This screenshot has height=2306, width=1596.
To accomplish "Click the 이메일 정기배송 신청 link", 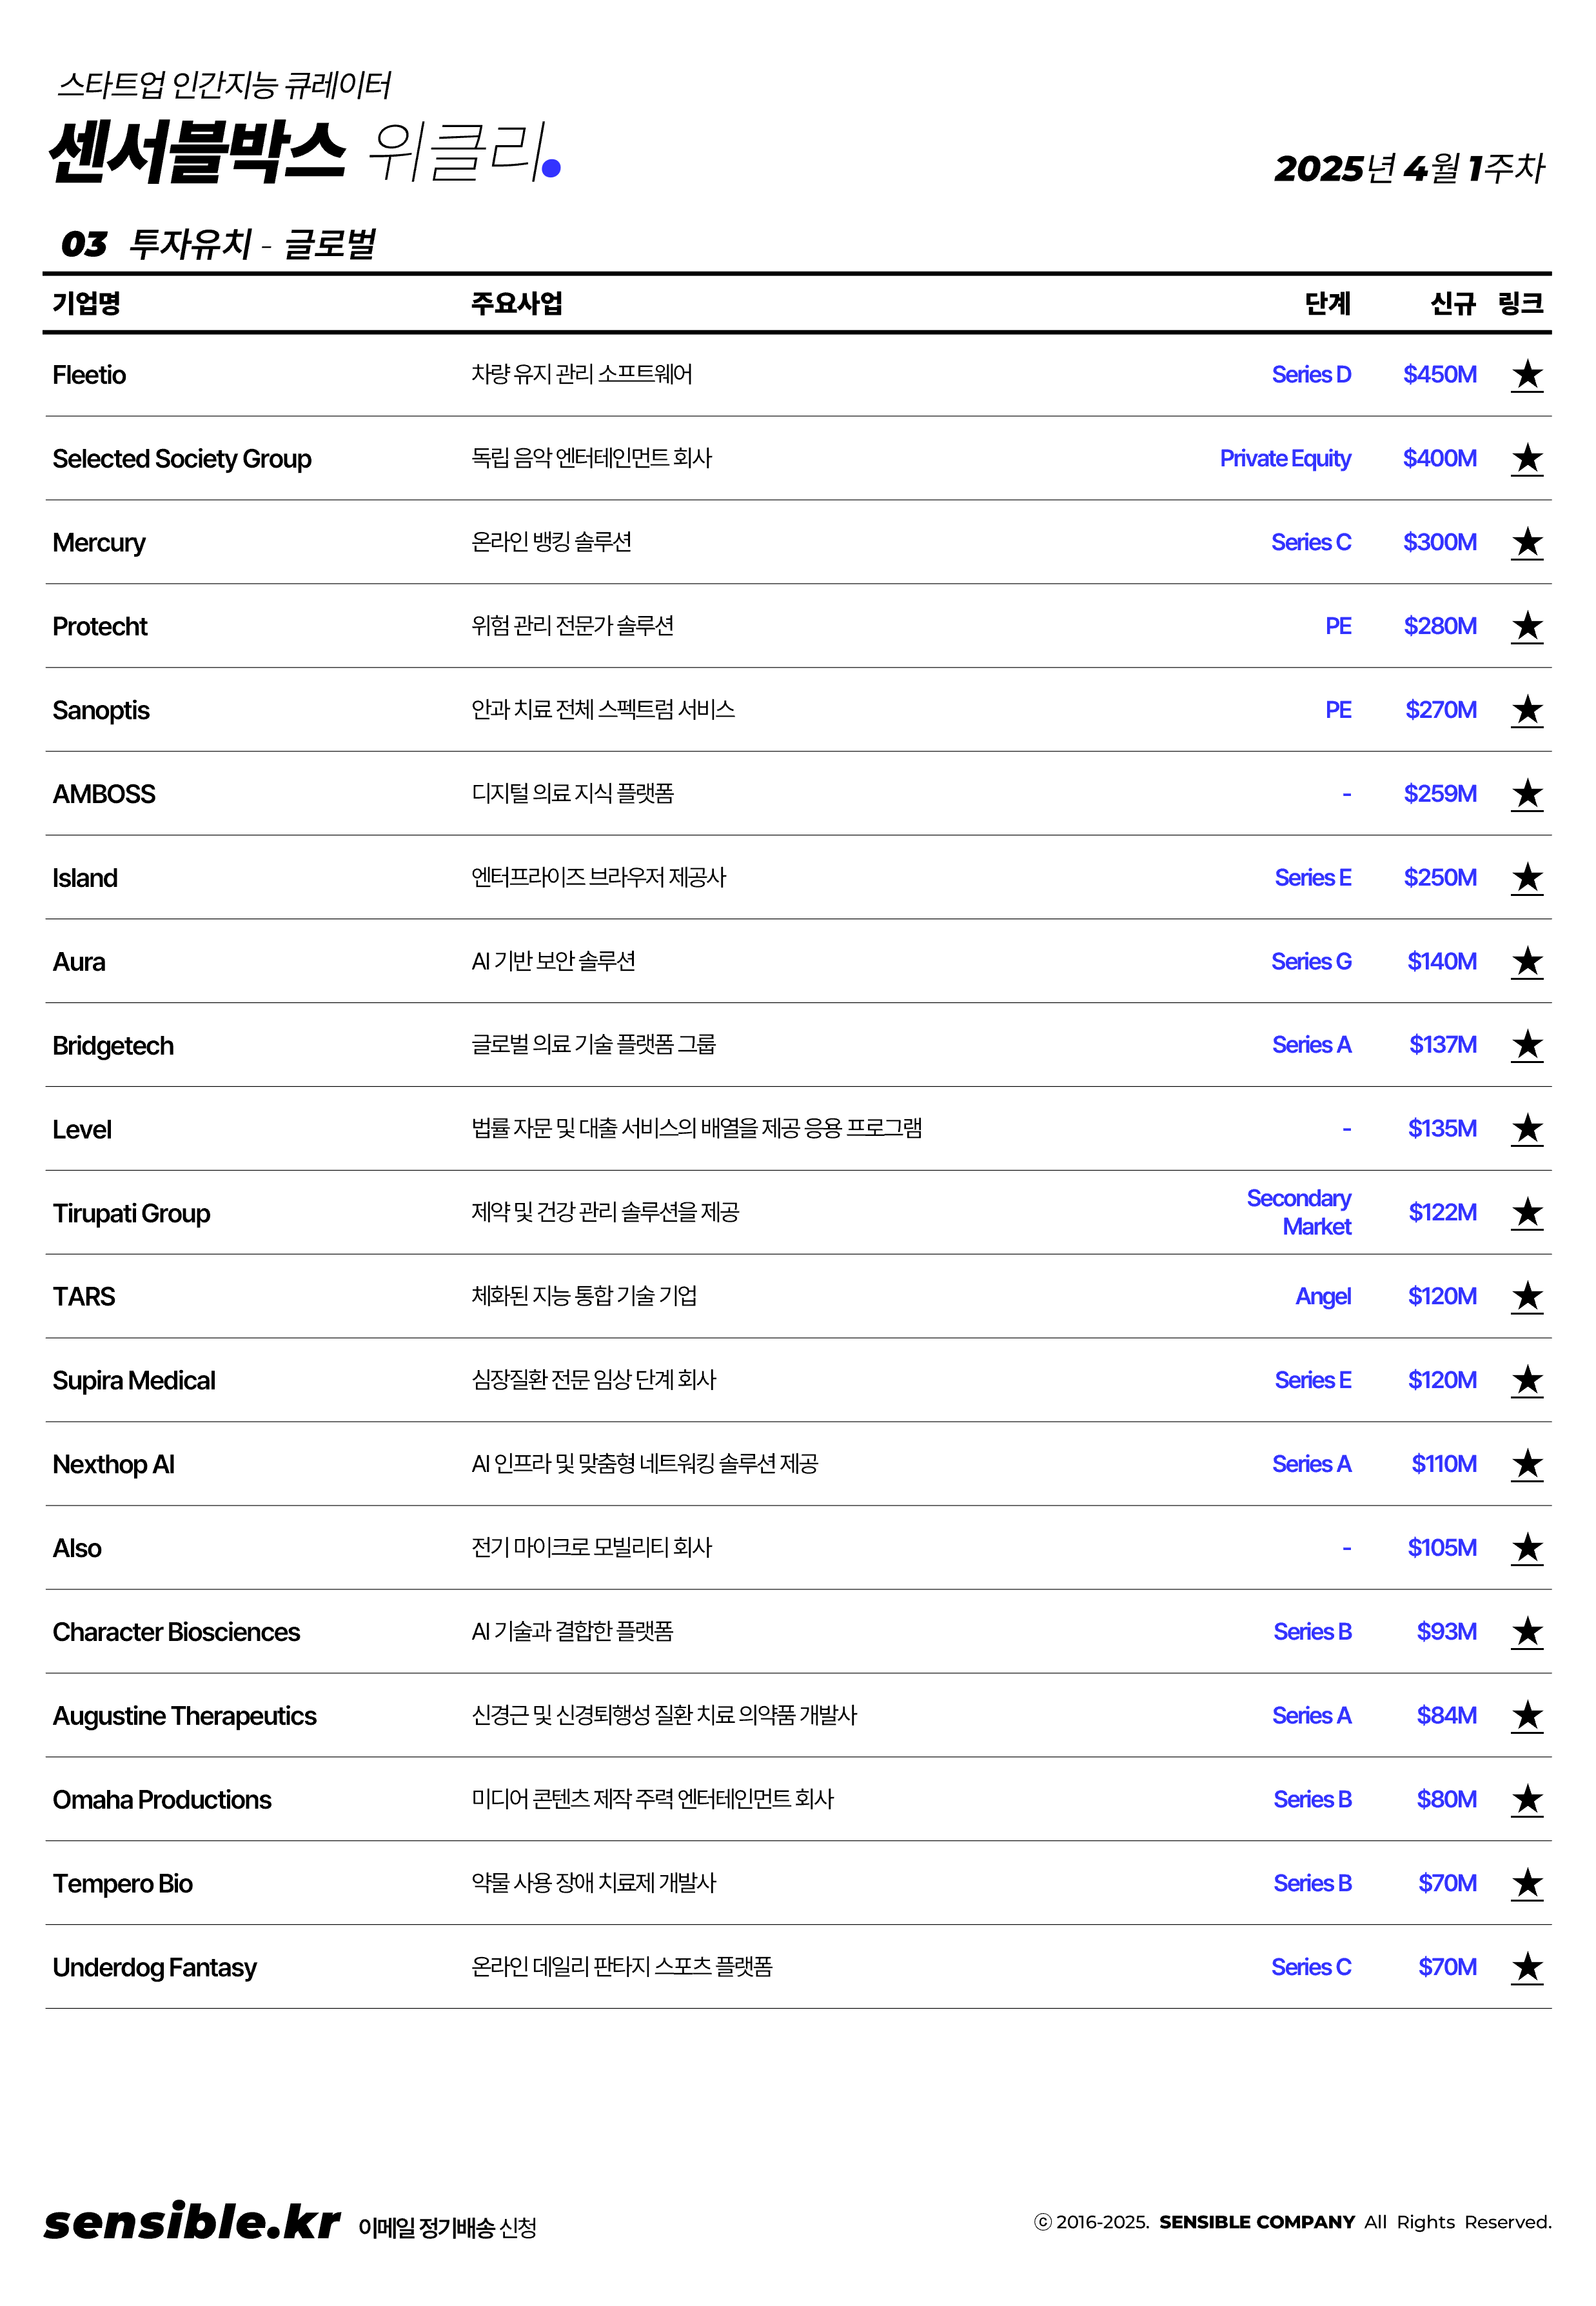I will [447, 2227].
